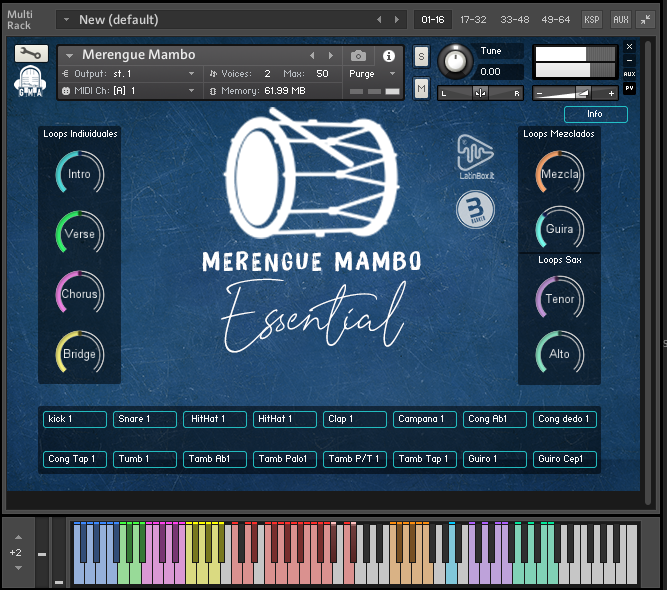Toggle the AUX button in the rack header
The image size is (667, 590).
tap(621, 20)
